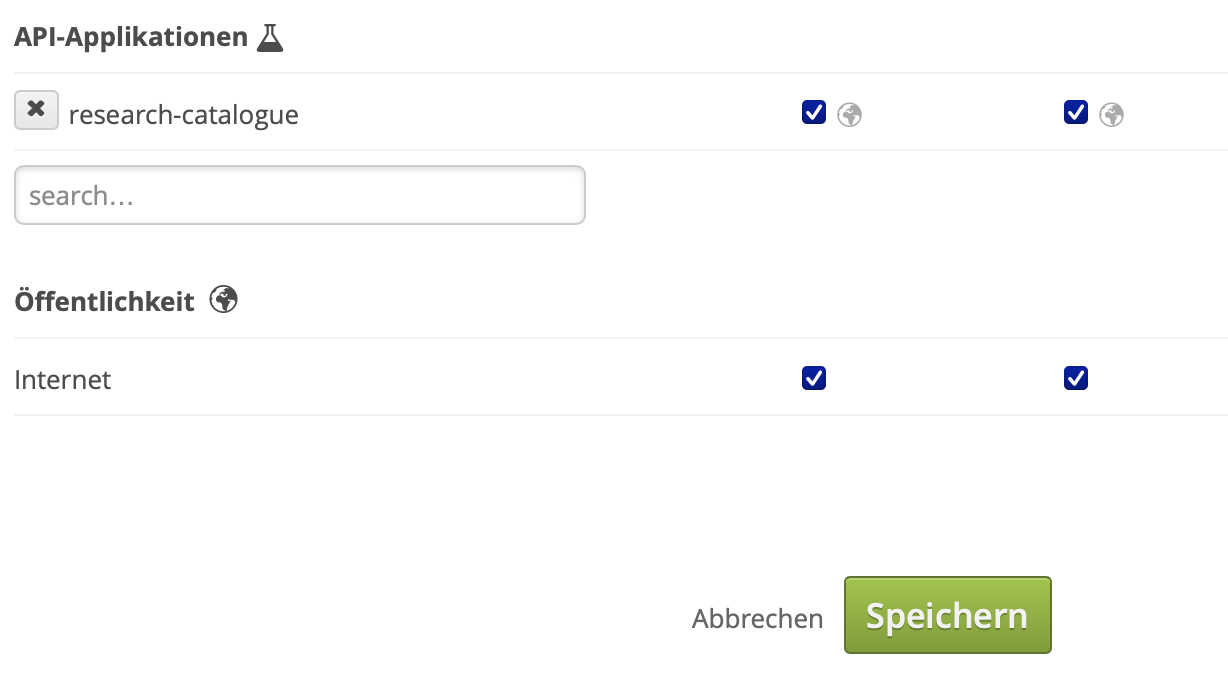Uncheck the left Internet checkbox
This screenshot has height=698, width=1228.
pos(814,378)
